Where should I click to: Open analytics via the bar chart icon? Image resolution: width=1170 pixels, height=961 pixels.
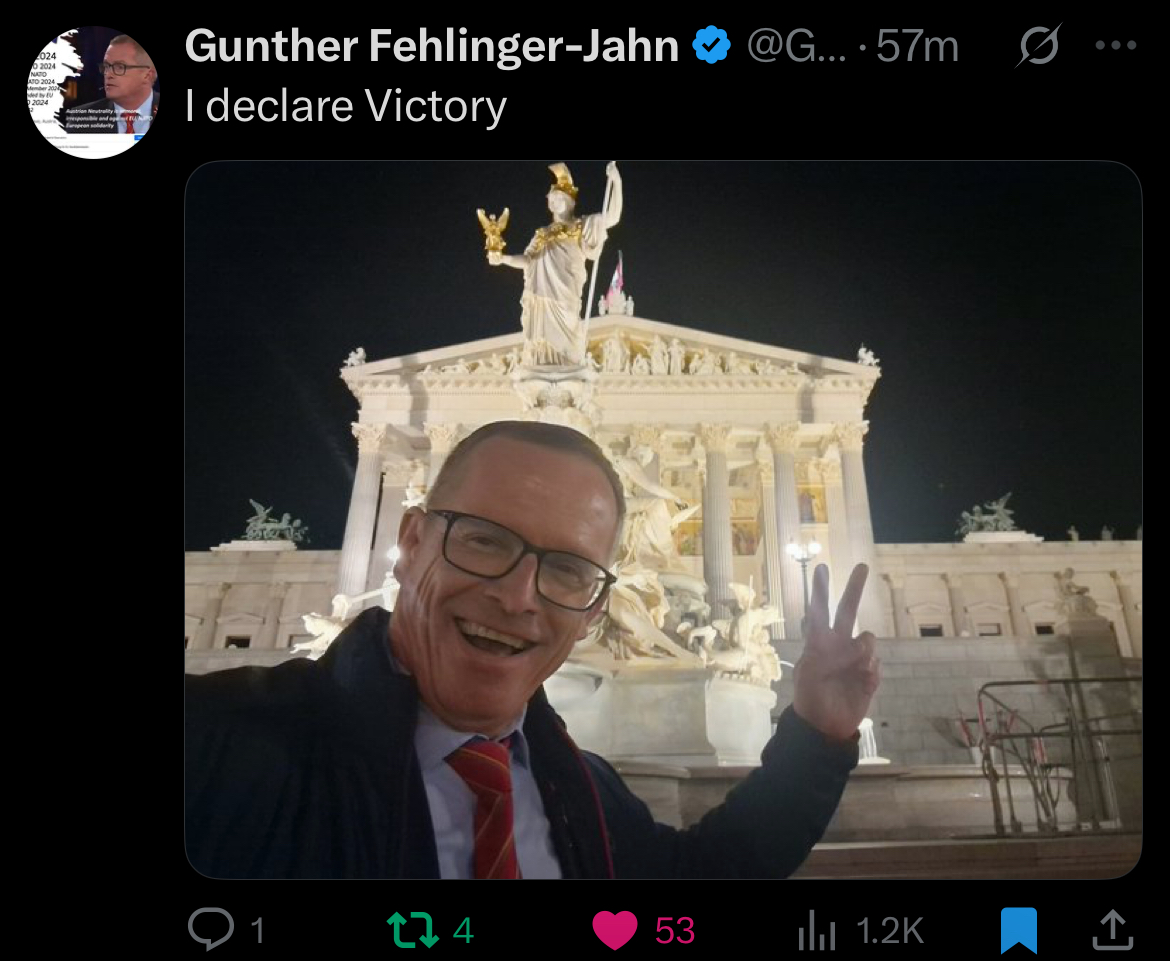click(x=816, y=931)
